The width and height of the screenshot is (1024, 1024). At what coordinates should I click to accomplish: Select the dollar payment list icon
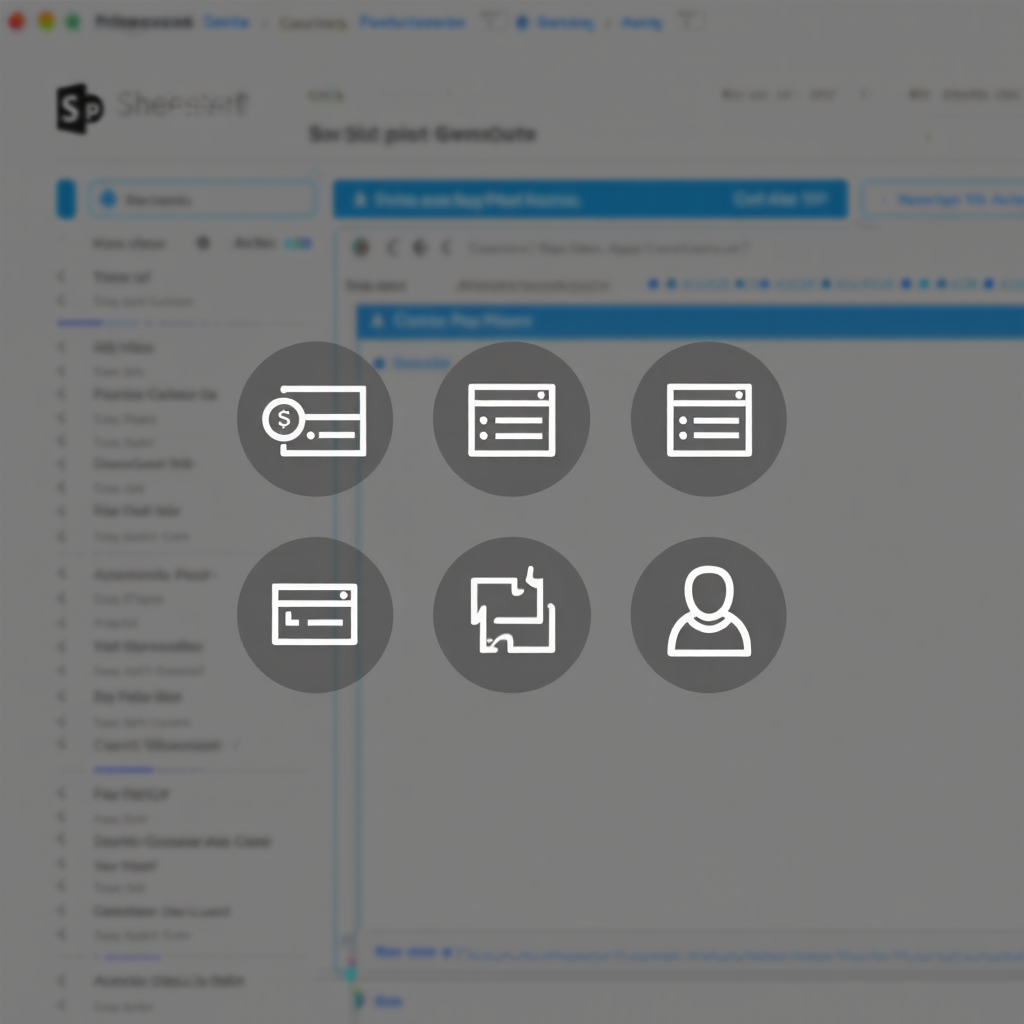(x=315, y=418)
